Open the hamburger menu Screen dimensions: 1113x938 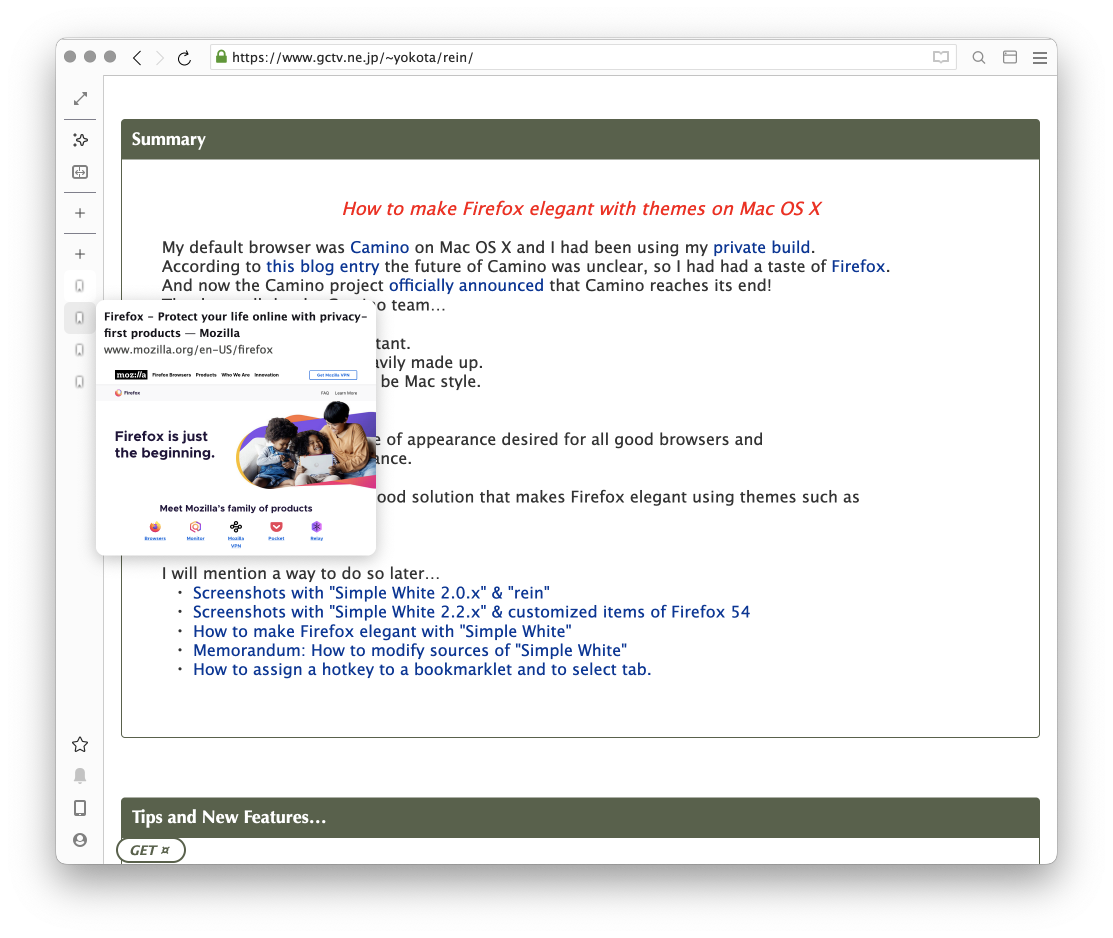point(1040,58)
